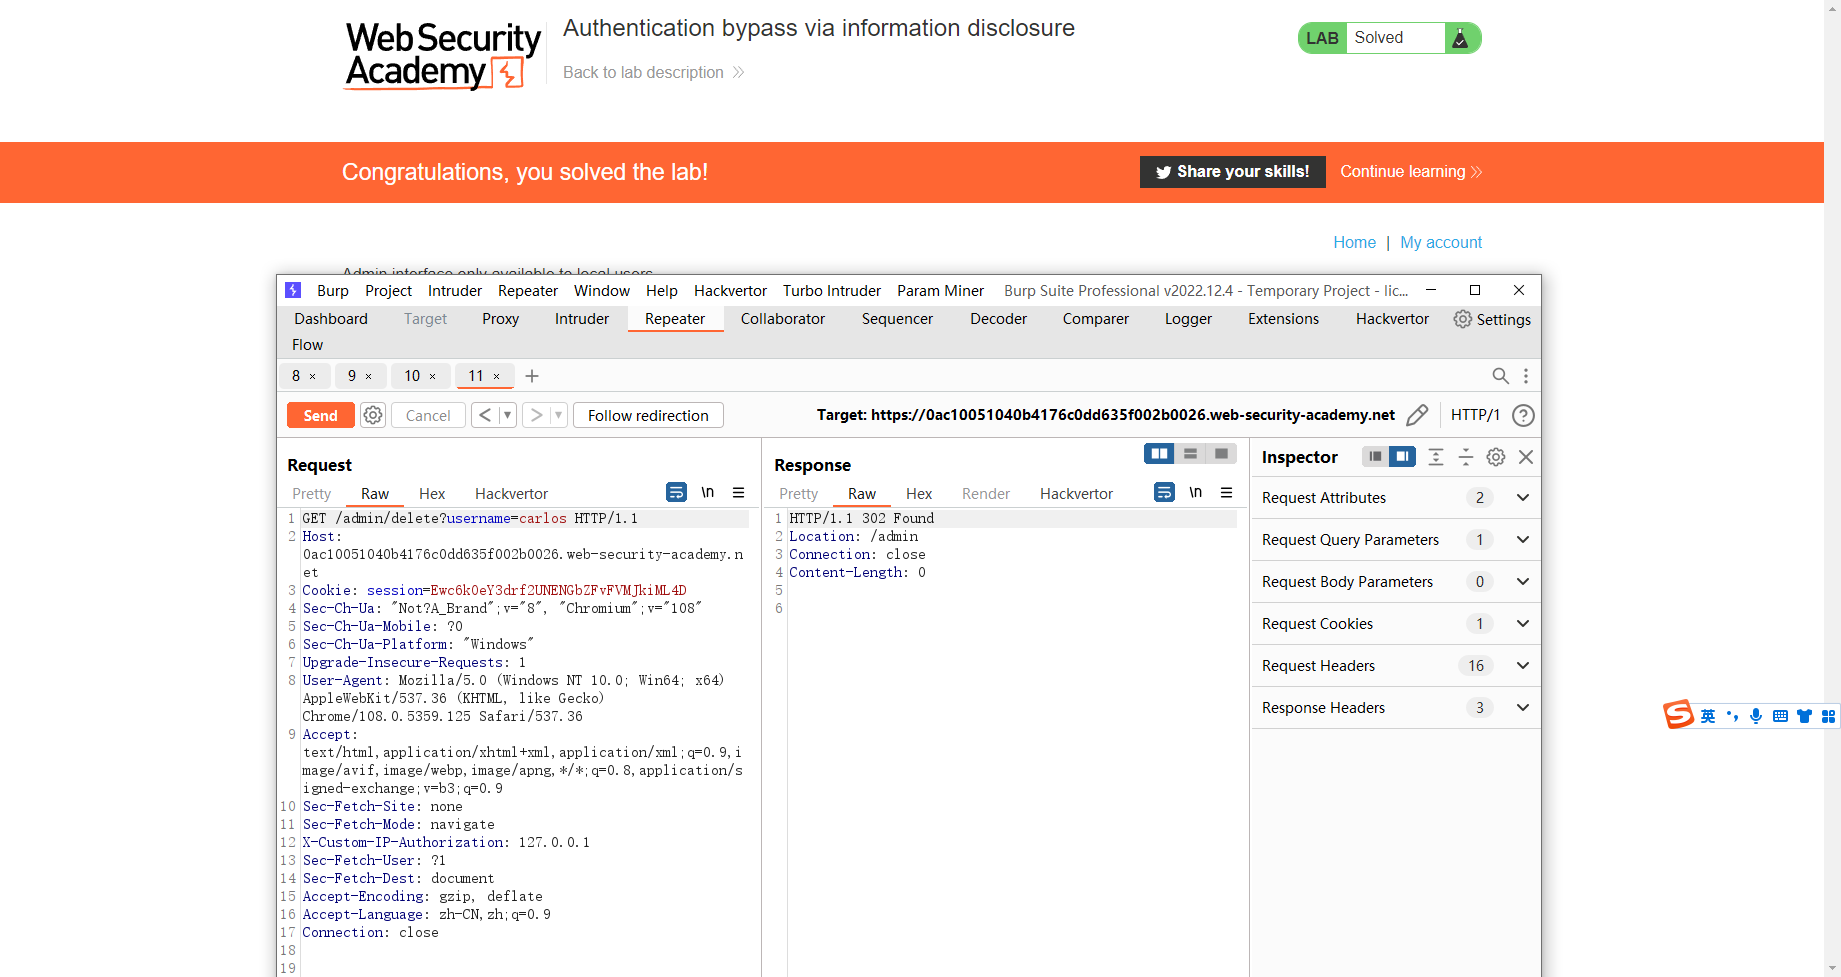Select side-by-side request/response layout
This screenshot has height=977, width=1841.
[x=1159, y=454]
